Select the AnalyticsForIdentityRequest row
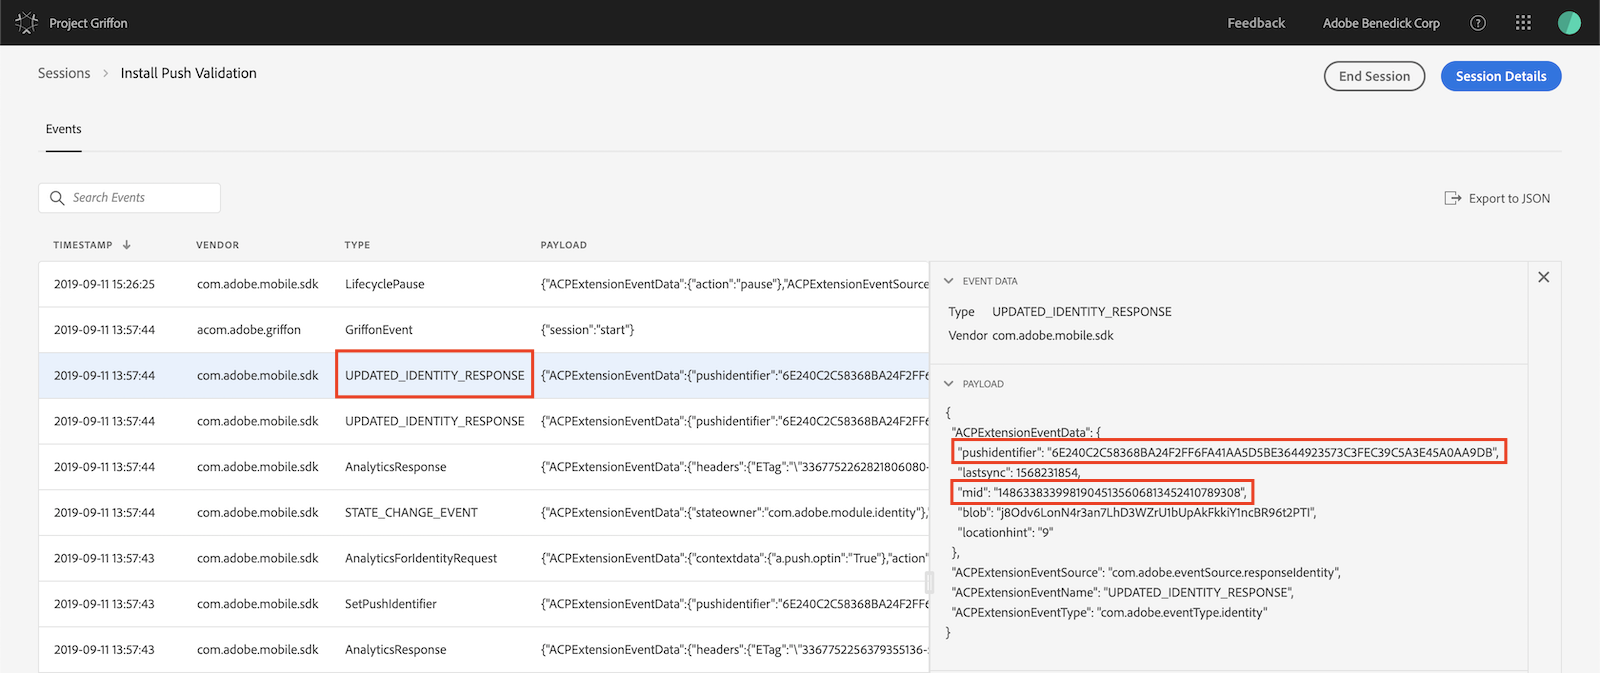Image resolution: width=1600 pixels, height=673 pixels. [484, 558]
